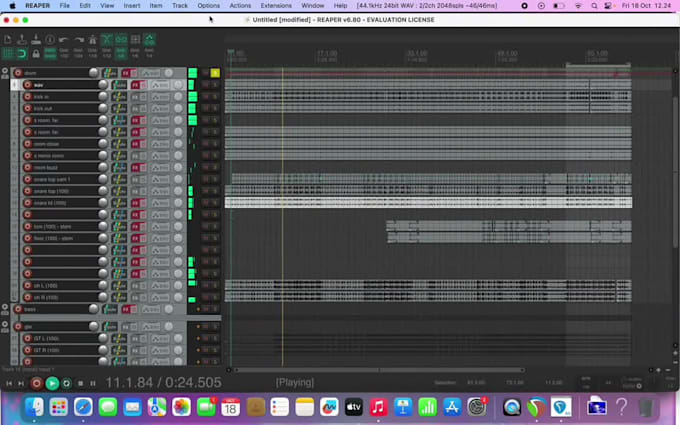Open the routing button on the kick out track

(x=119, y=108)
